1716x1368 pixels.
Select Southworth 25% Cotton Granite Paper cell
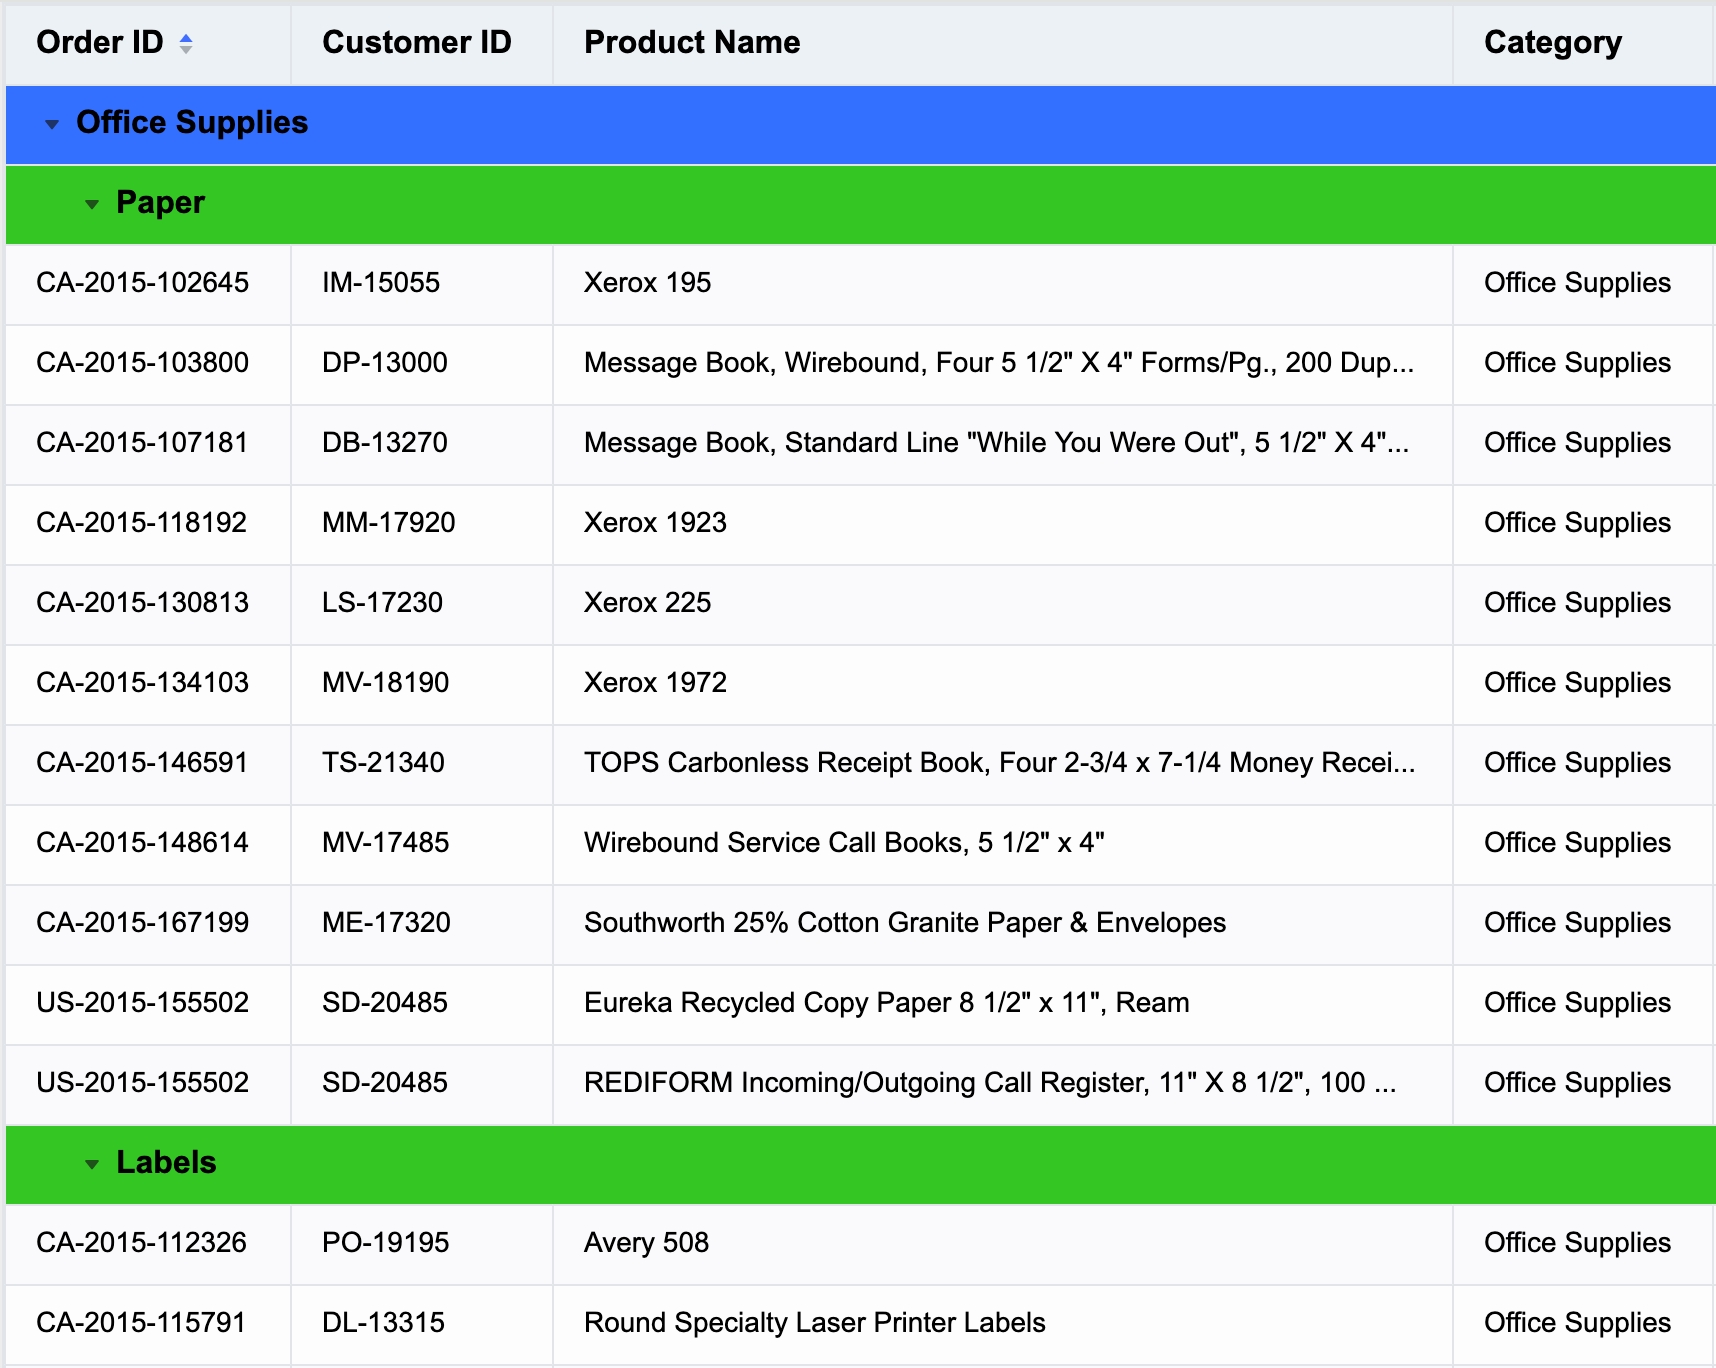(x=1003, y=924)
